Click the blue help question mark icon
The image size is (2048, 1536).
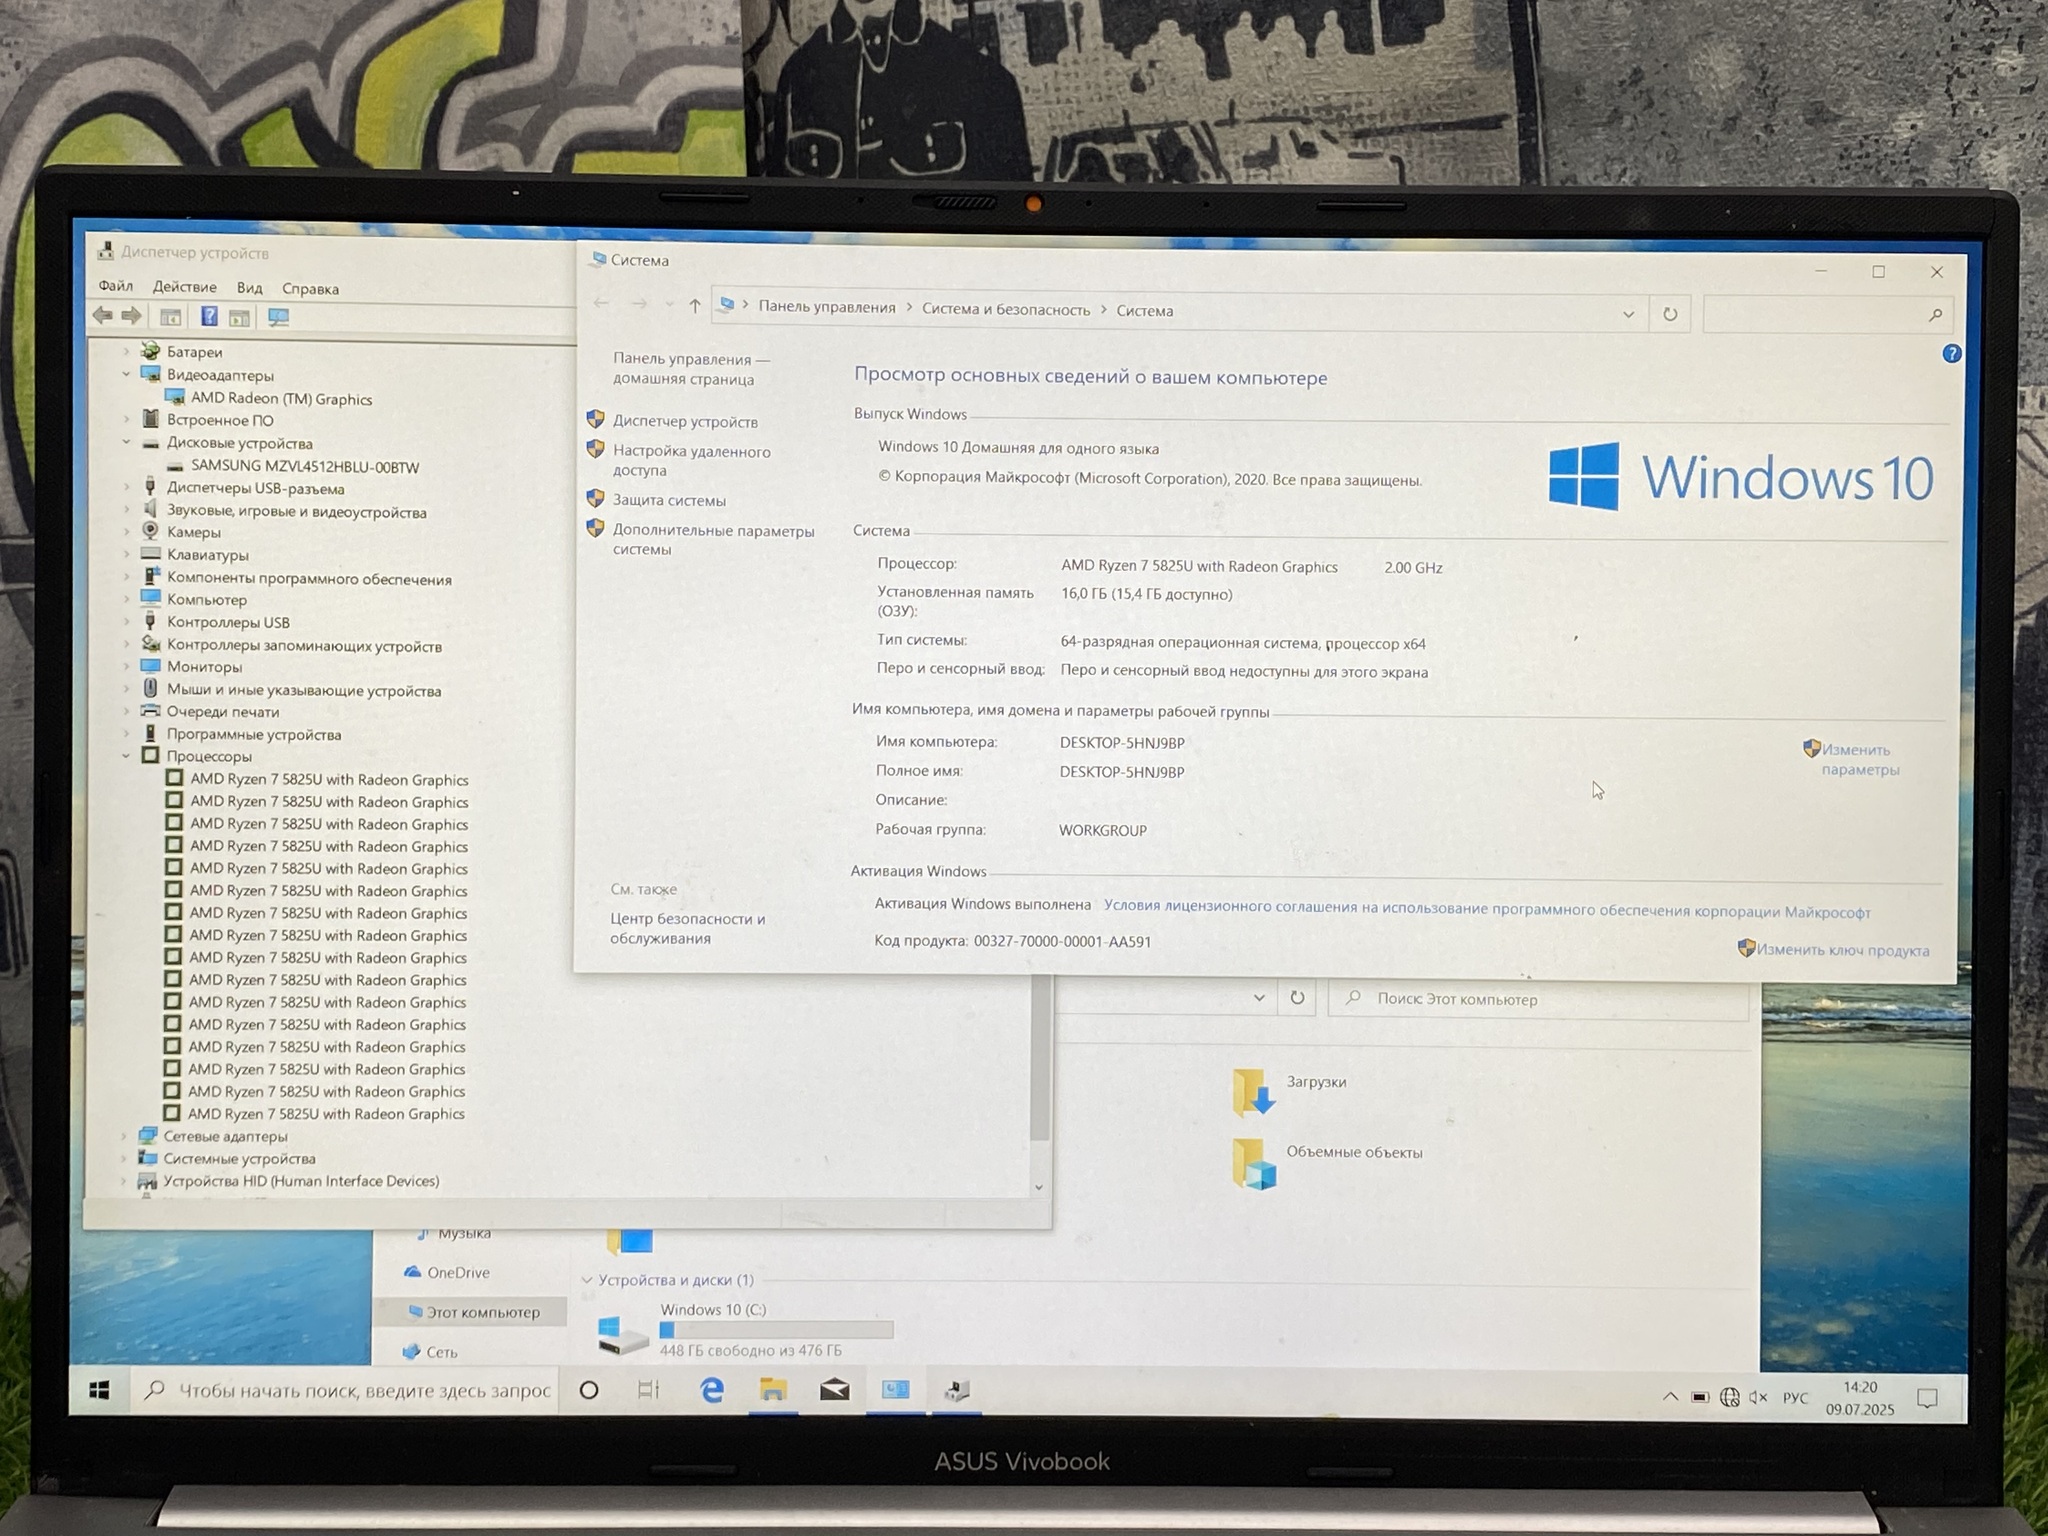point(1950,354)
